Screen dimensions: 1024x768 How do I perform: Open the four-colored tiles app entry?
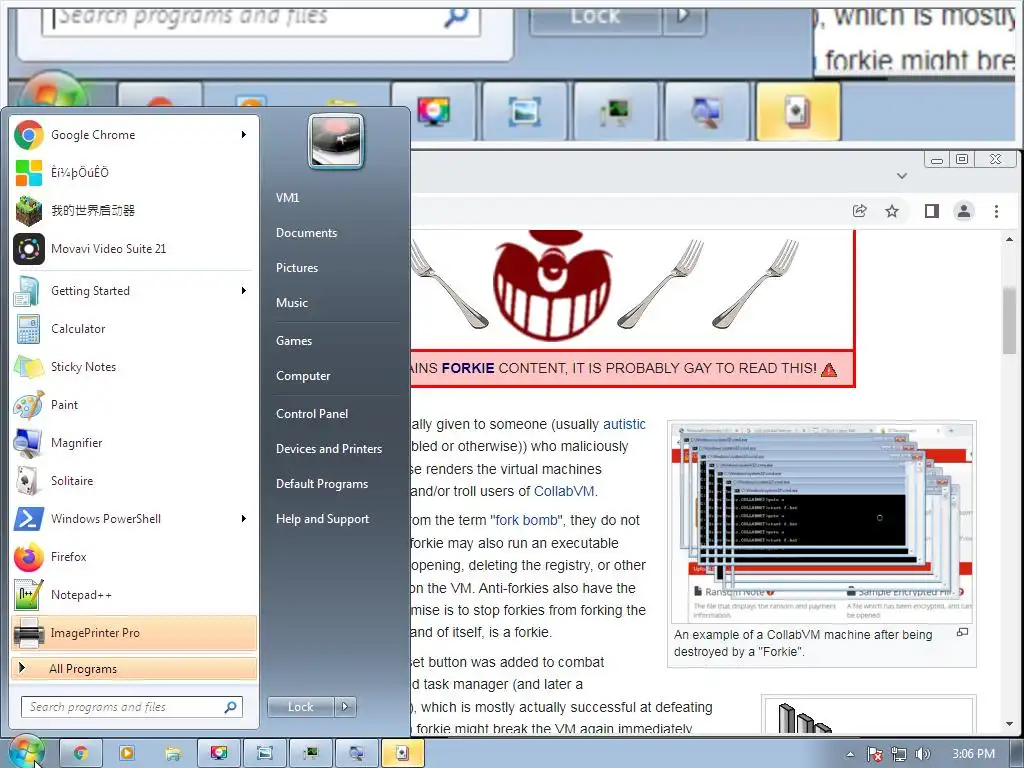(x=134, y=172)
